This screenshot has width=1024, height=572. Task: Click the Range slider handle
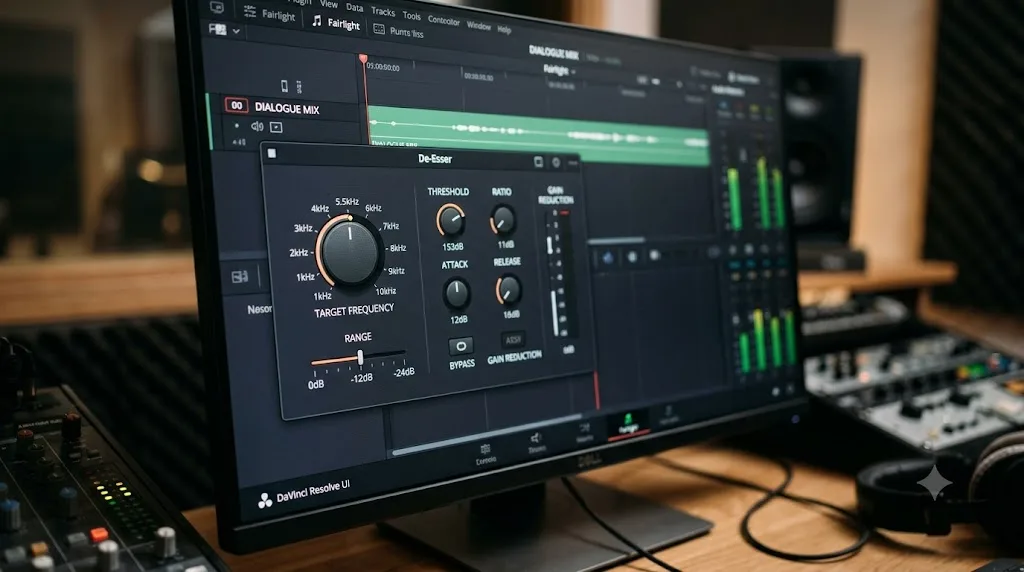pos(360,357)
